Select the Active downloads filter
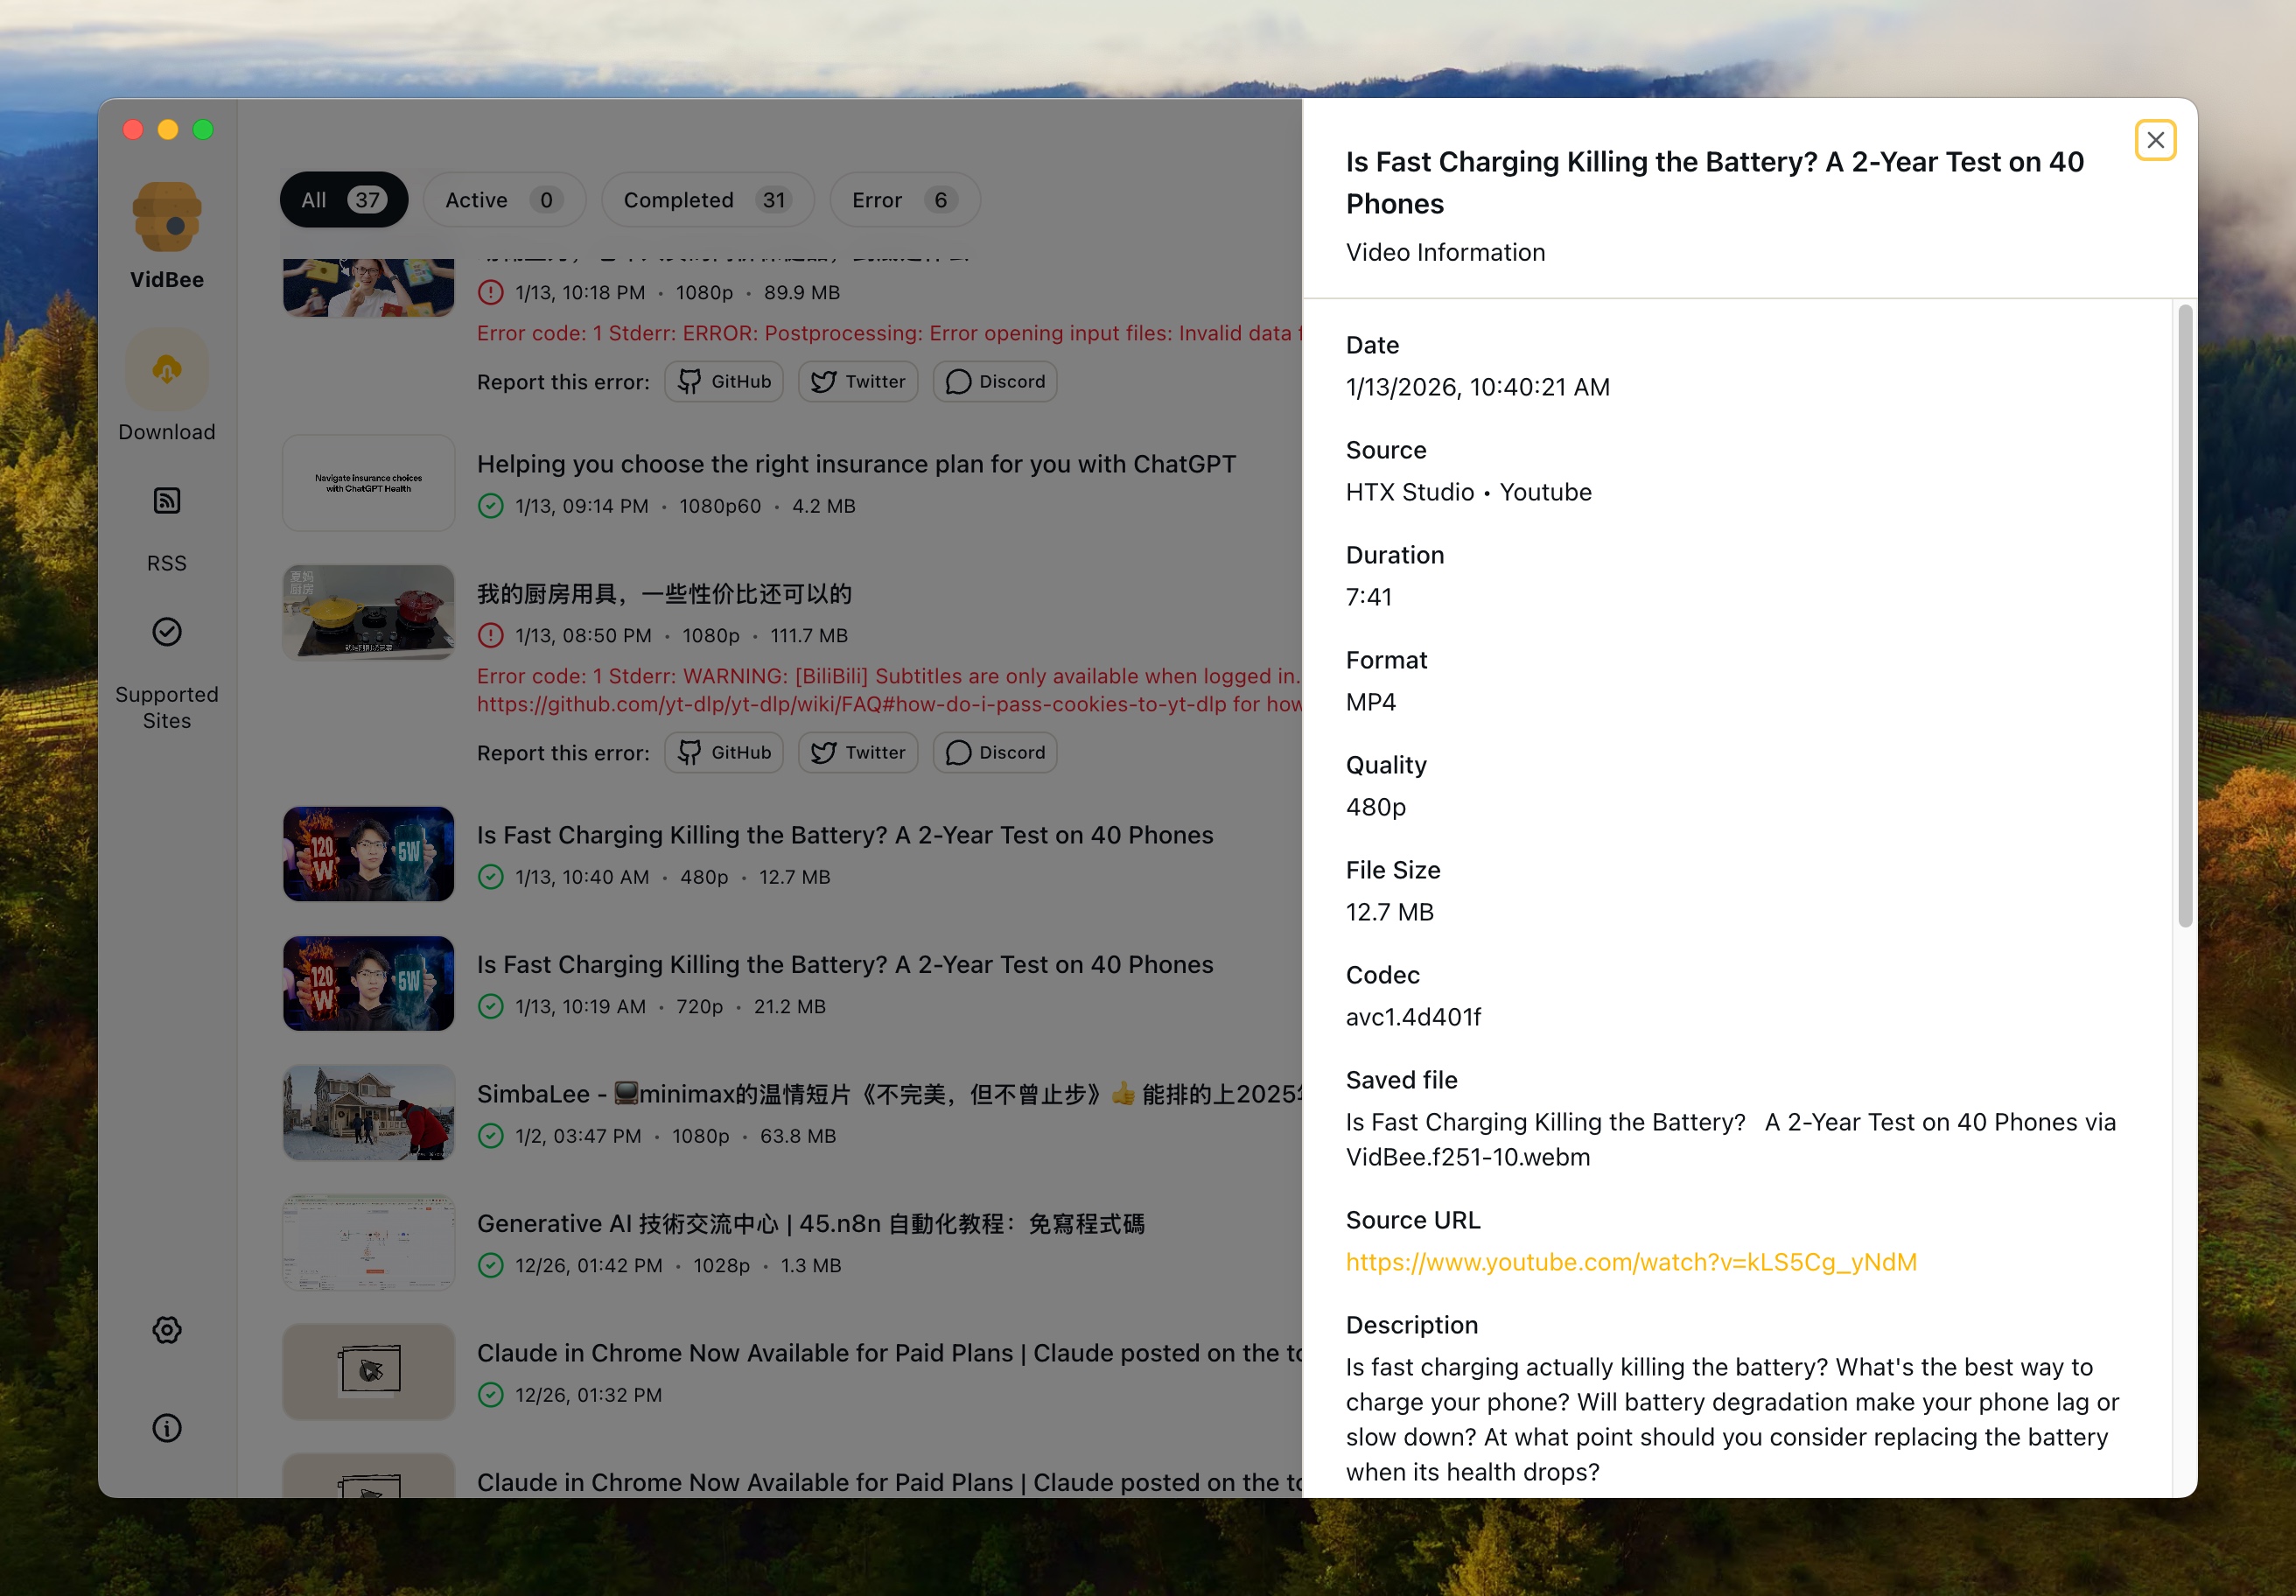The image size is (2296, 1596). (x=504, y=200)
